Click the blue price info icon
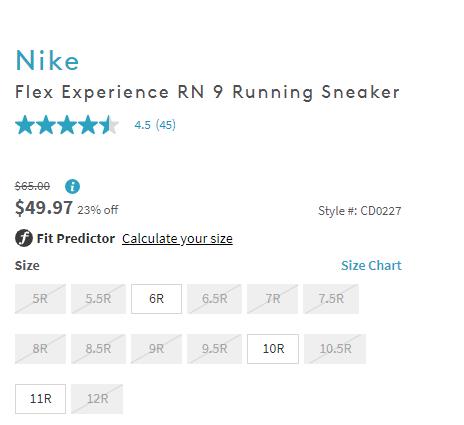 click(72, 186)
